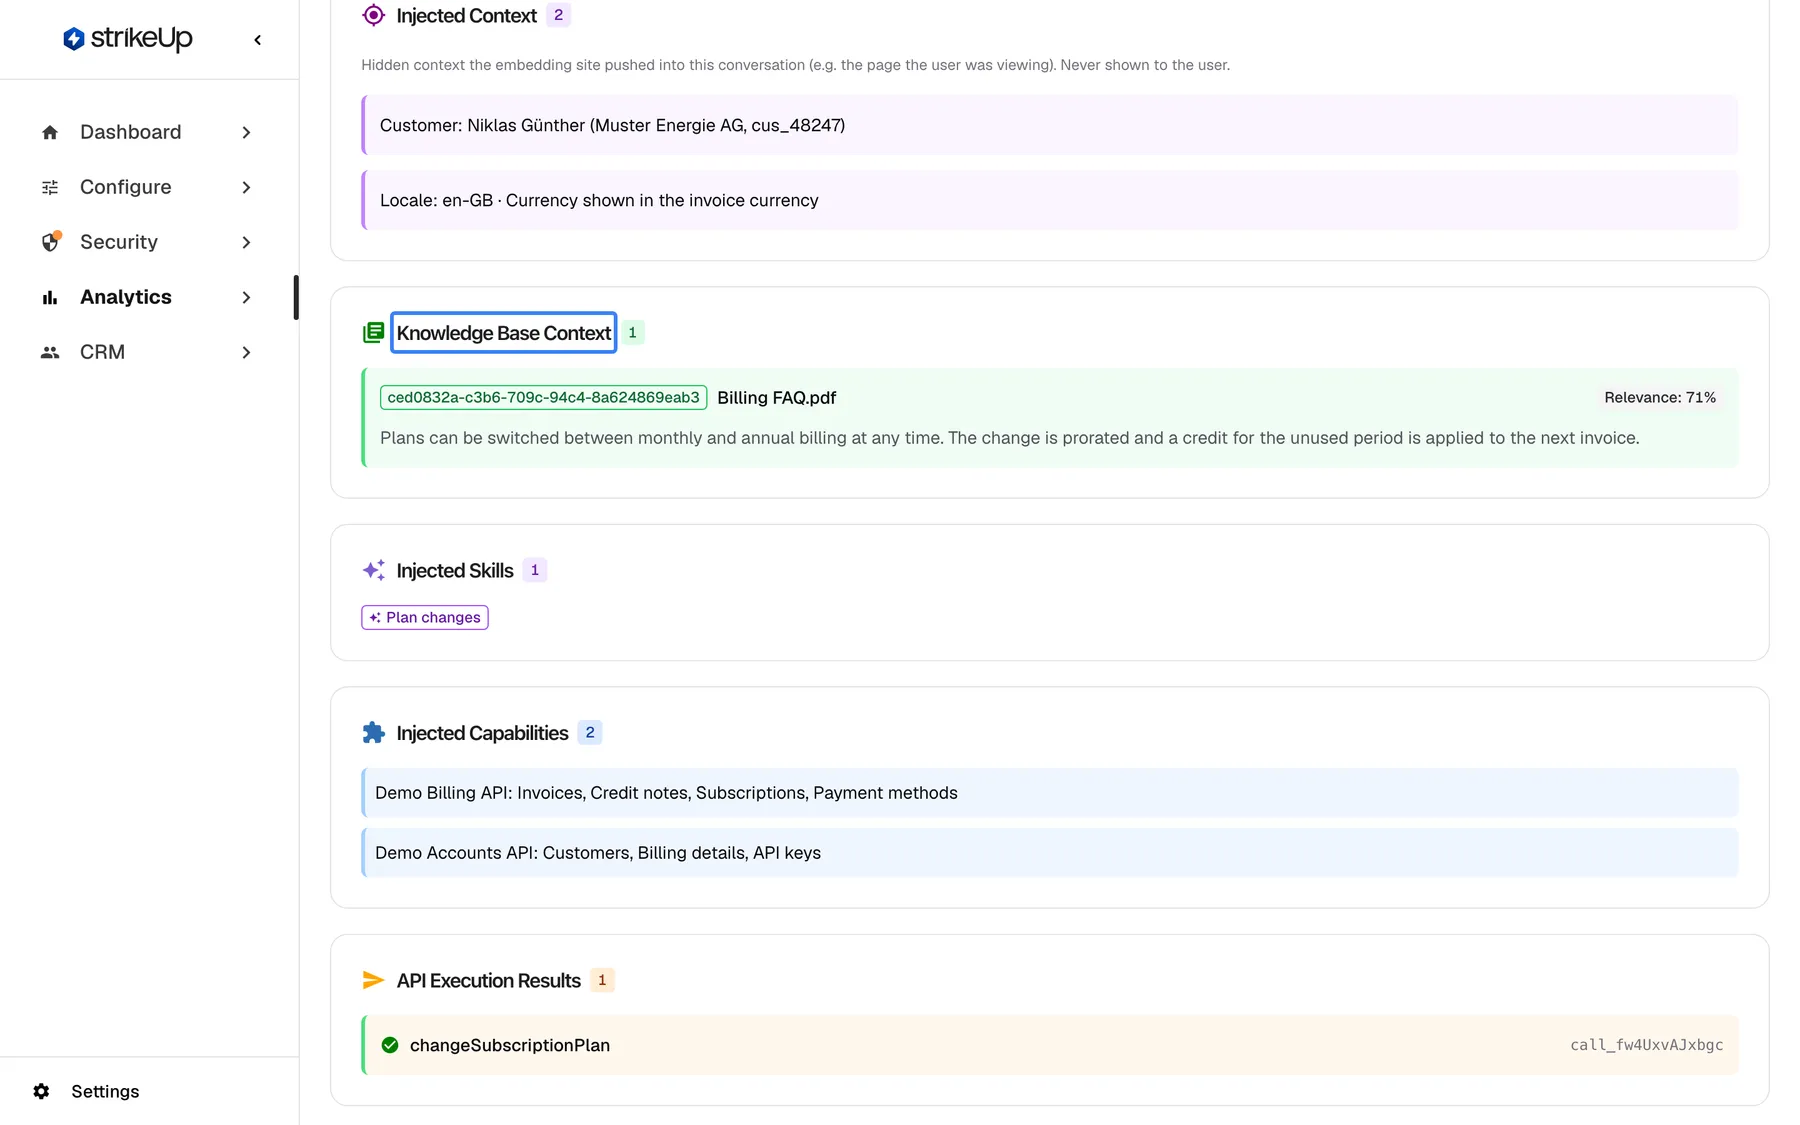
Task: Click the API Execution Results arrow icon
Action: click(x=373, y=980)
